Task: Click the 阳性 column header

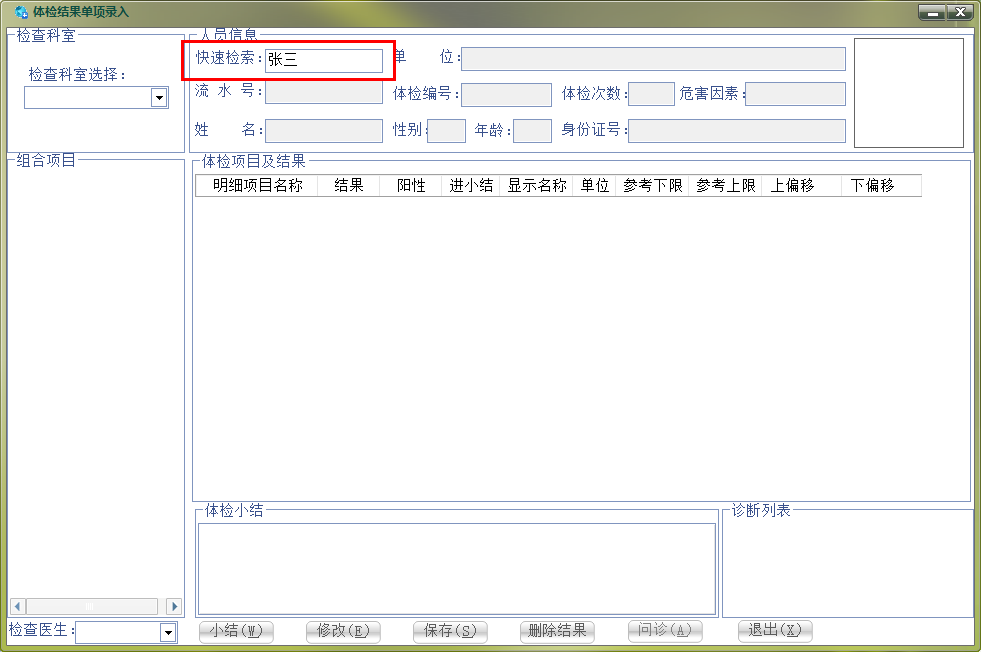Action: pos(410,185)
